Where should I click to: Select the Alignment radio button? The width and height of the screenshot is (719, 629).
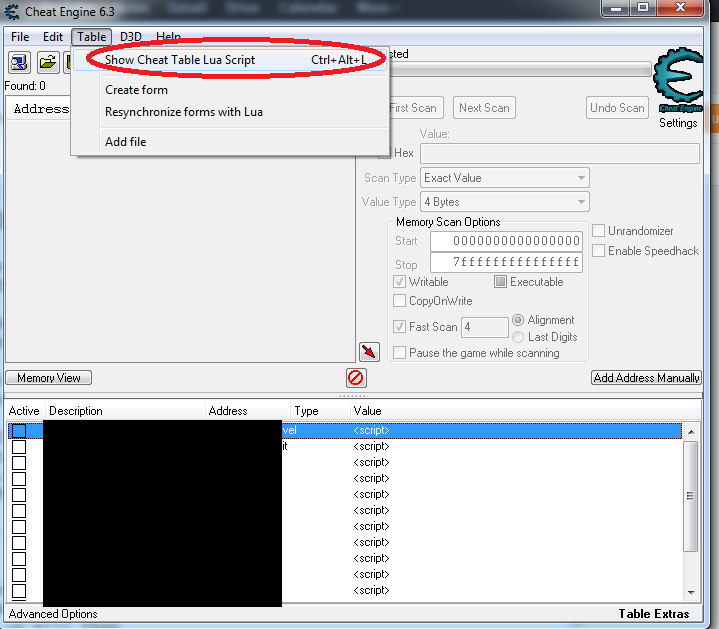(x=518, y=320)
